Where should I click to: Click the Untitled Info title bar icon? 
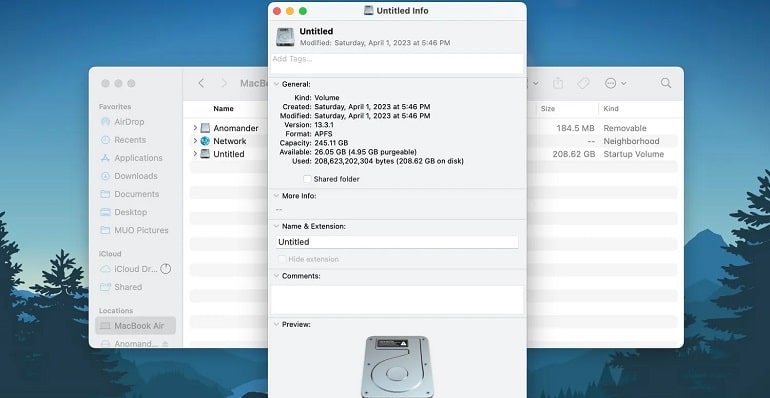369,10
